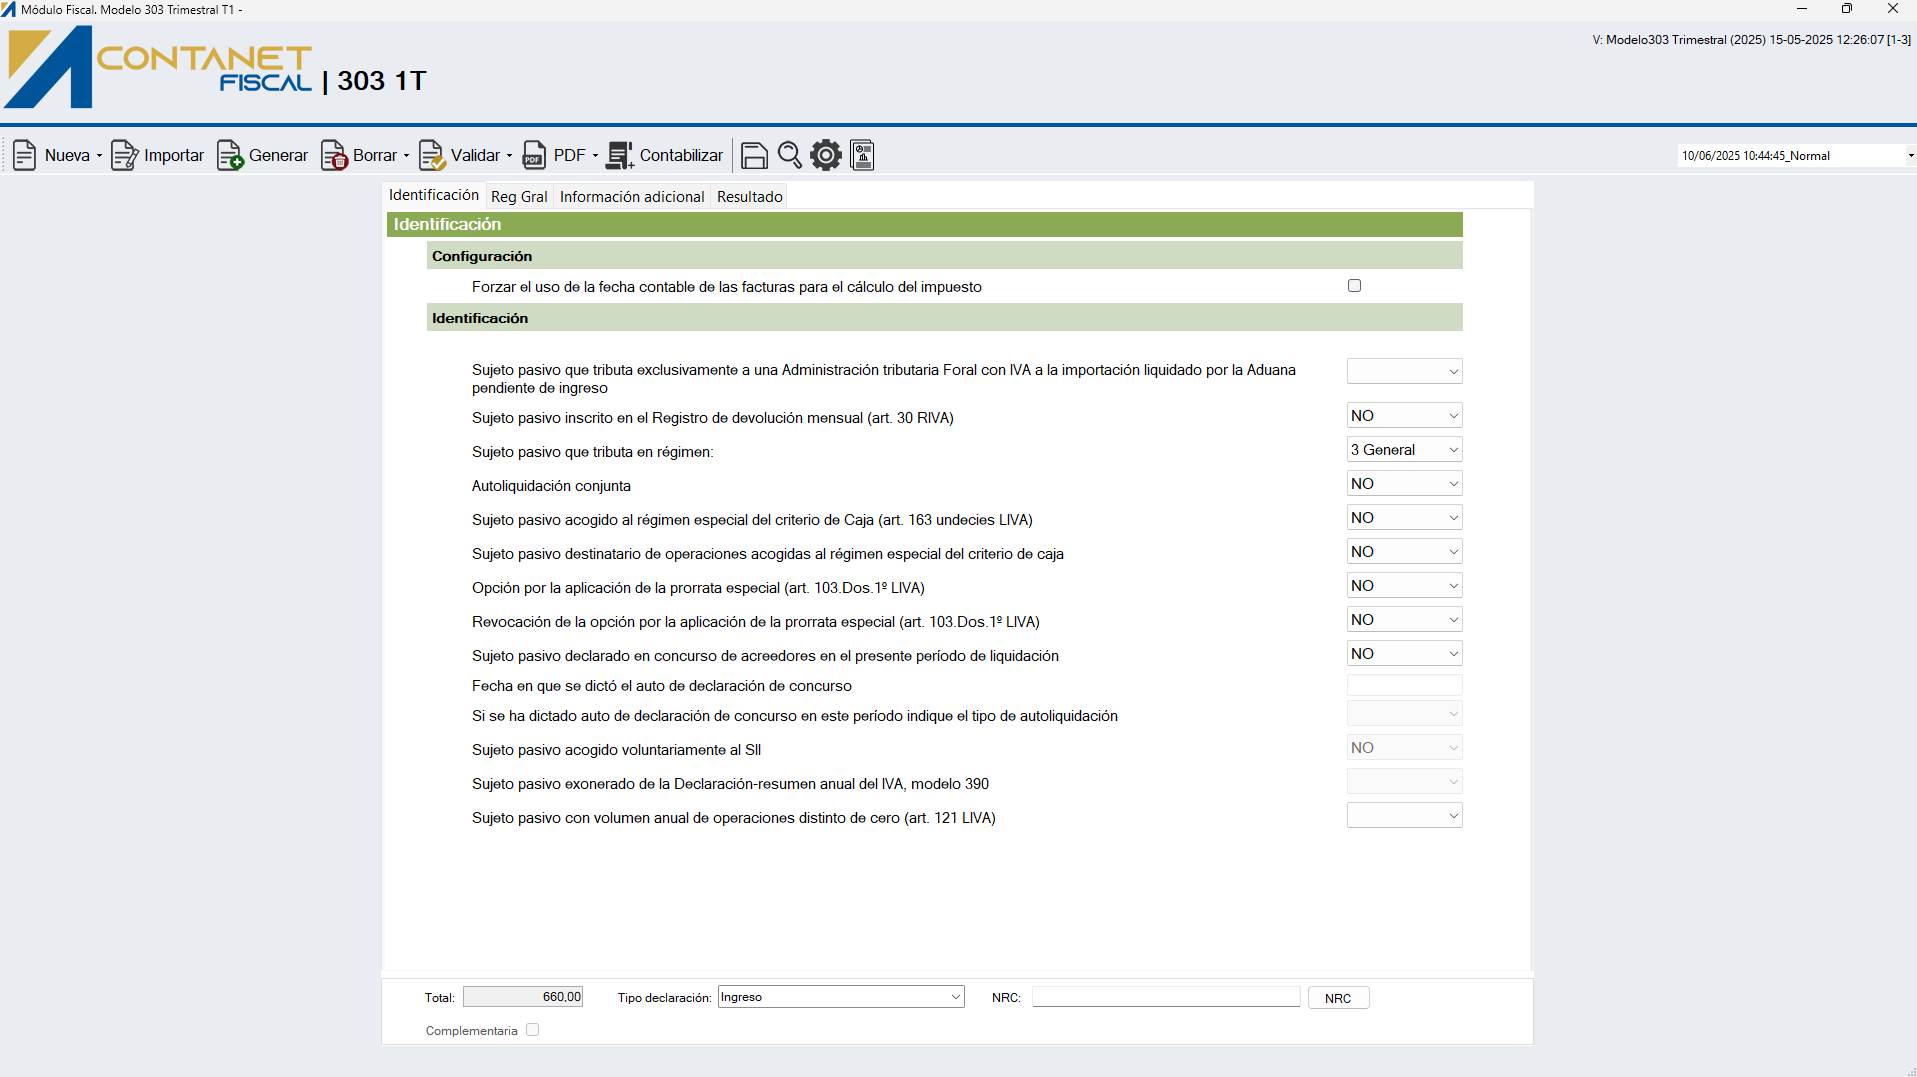
Task: Open the Revocación prorrata especial dropdown
Action: (x=1404, y=620)
